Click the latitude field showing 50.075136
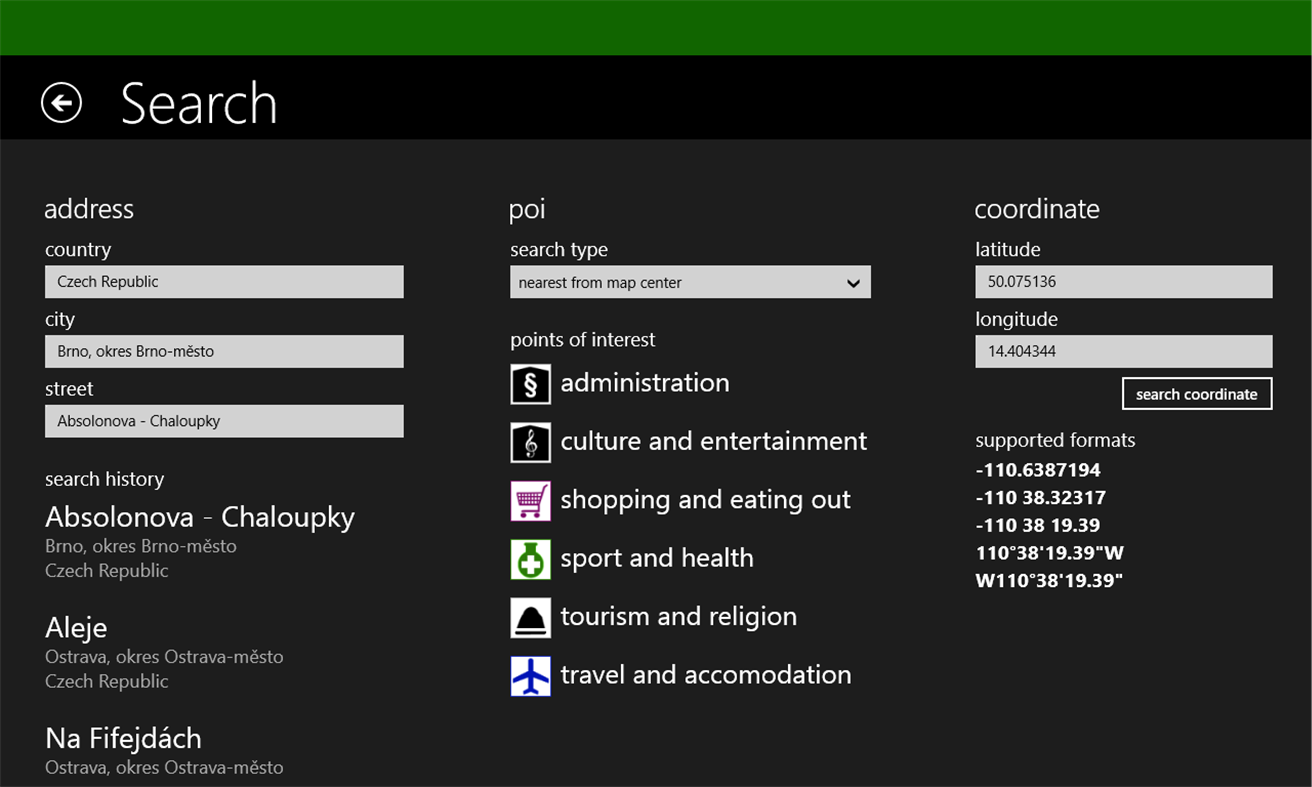 point(1123,281)
